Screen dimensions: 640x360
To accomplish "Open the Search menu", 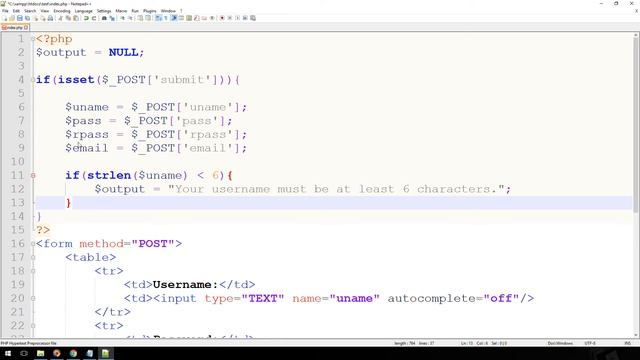I will [30, 11].
